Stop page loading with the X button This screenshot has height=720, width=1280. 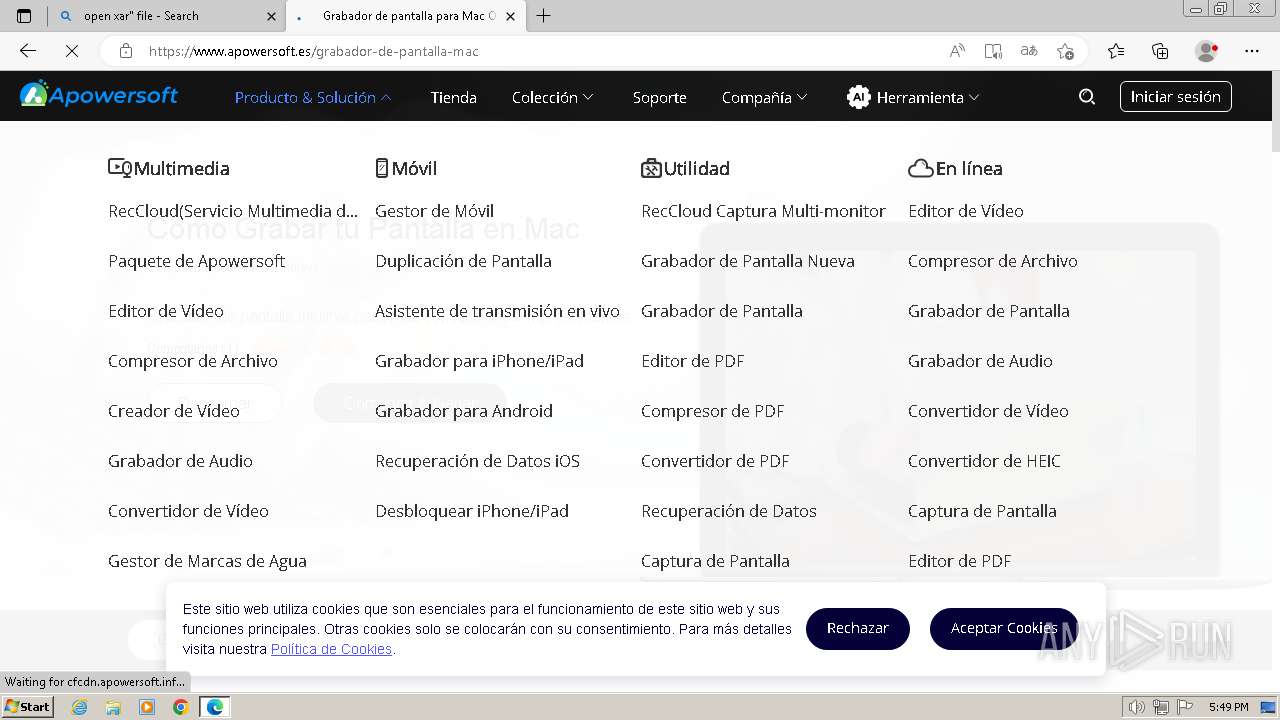click(x=72, y=51)
